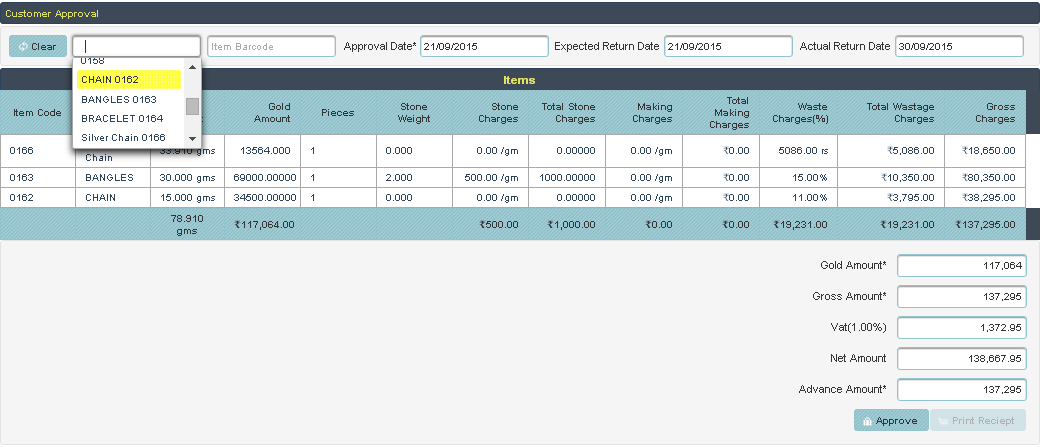Click the dropdown scrollbar thumb
Screen dimensions: 1042x447
[x=192, y=106]
